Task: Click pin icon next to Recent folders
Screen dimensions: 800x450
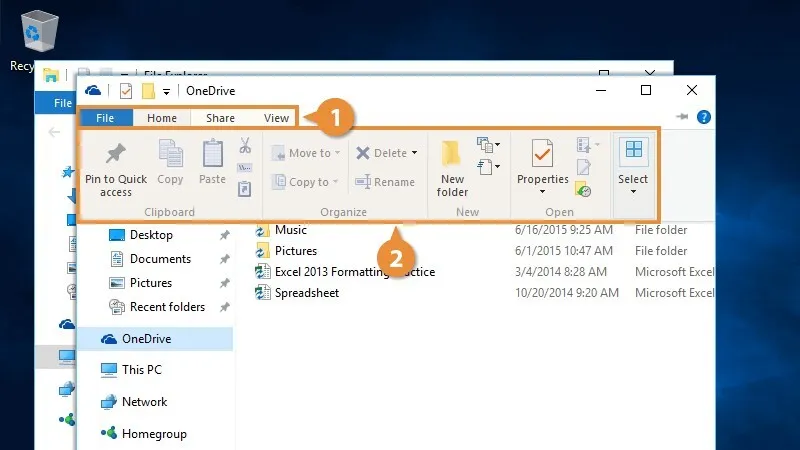Action: point(224,307)
